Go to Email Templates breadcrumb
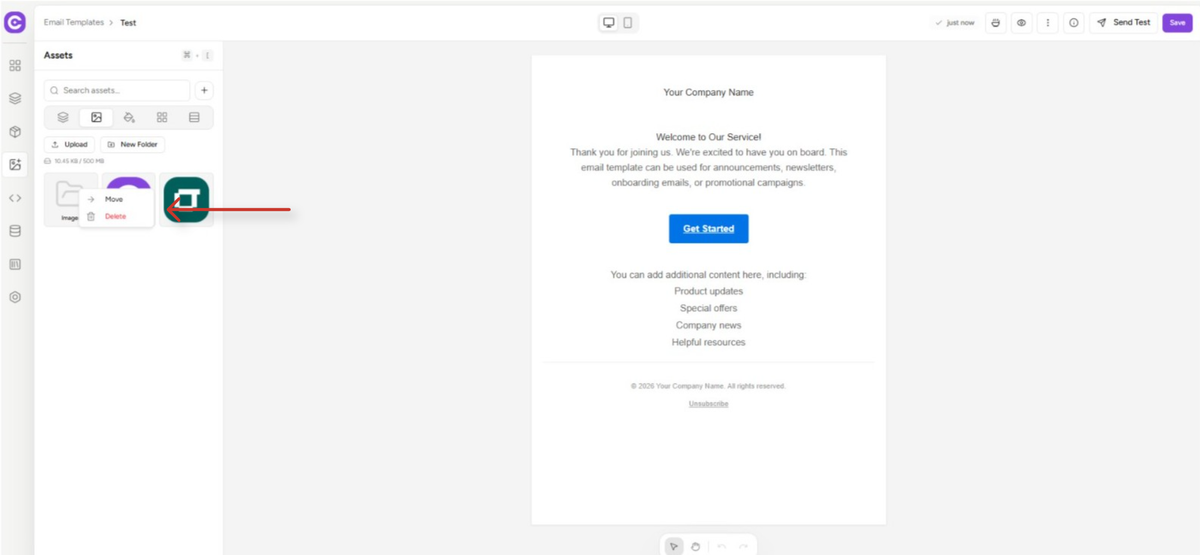The height and width of the screenshot is (555, 1200). 74,22
